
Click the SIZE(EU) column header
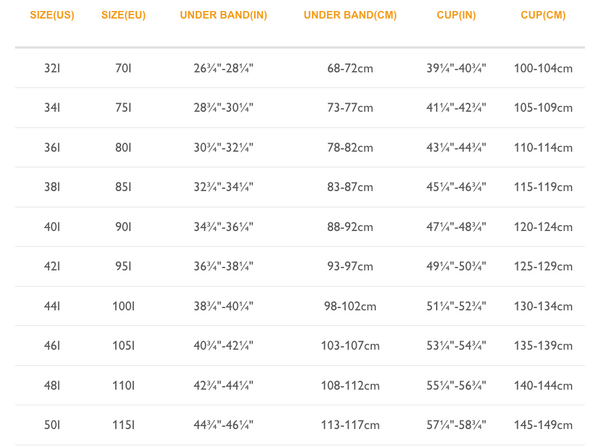(123, 16)
